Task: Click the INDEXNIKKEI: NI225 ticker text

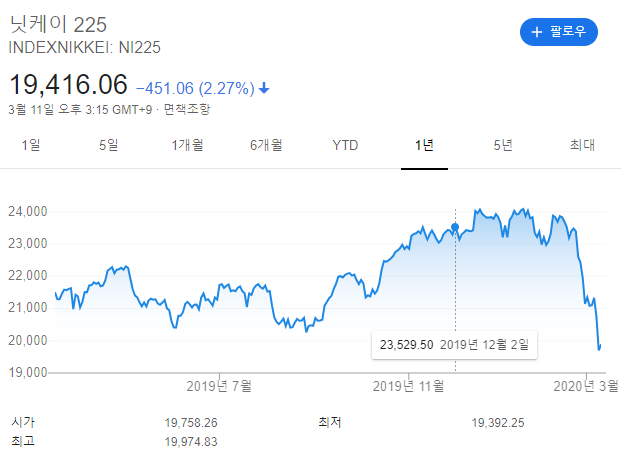Action: click(85, 47)
